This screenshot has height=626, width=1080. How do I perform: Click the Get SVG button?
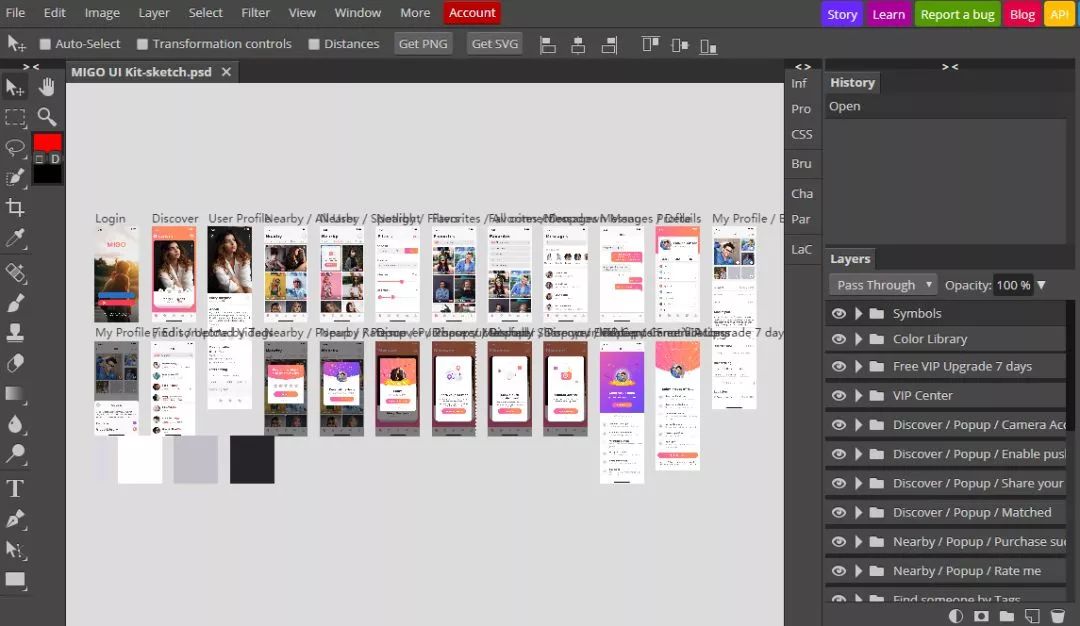point(495,43)
